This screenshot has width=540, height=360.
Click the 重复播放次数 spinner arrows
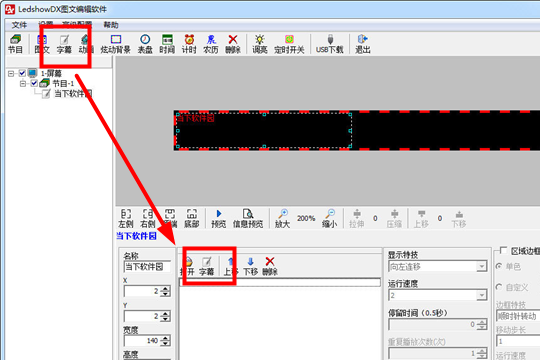pyautogui.click(x=482, y=353)
